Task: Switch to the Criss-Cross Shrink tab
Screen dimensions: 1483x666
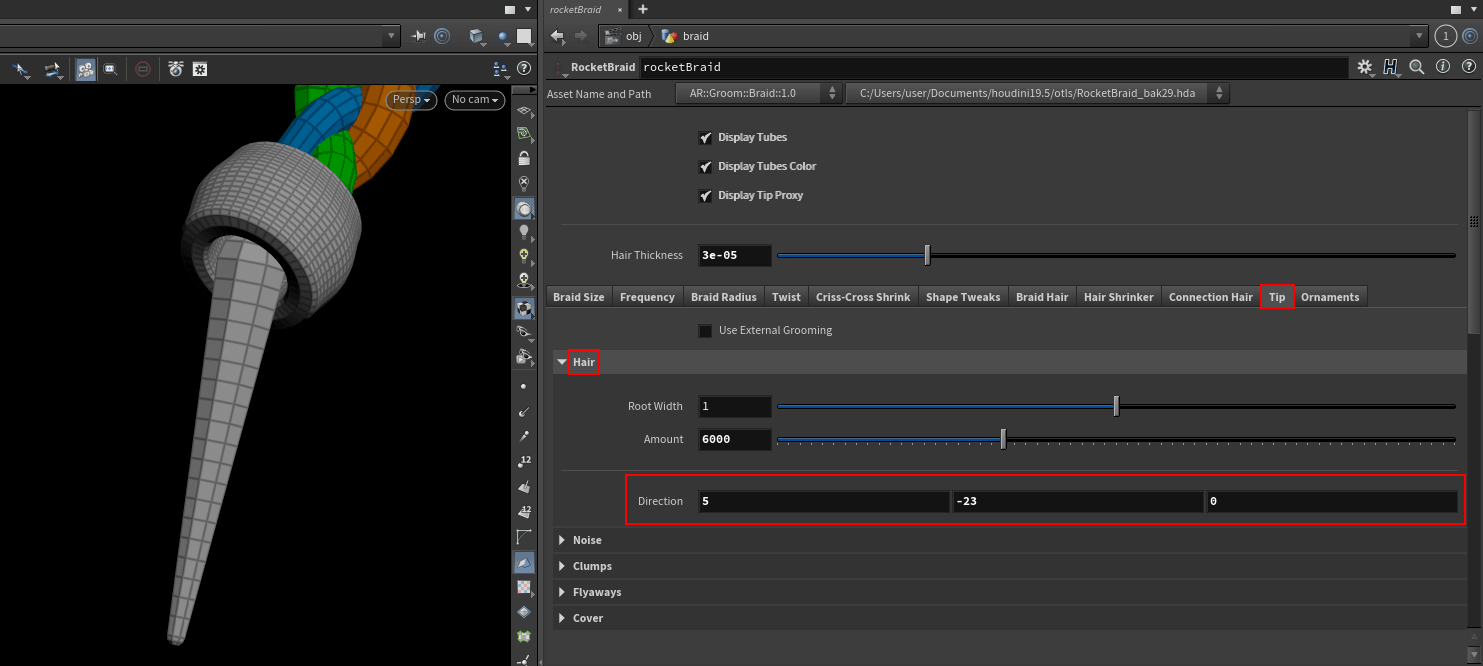Action: [863, 297]
